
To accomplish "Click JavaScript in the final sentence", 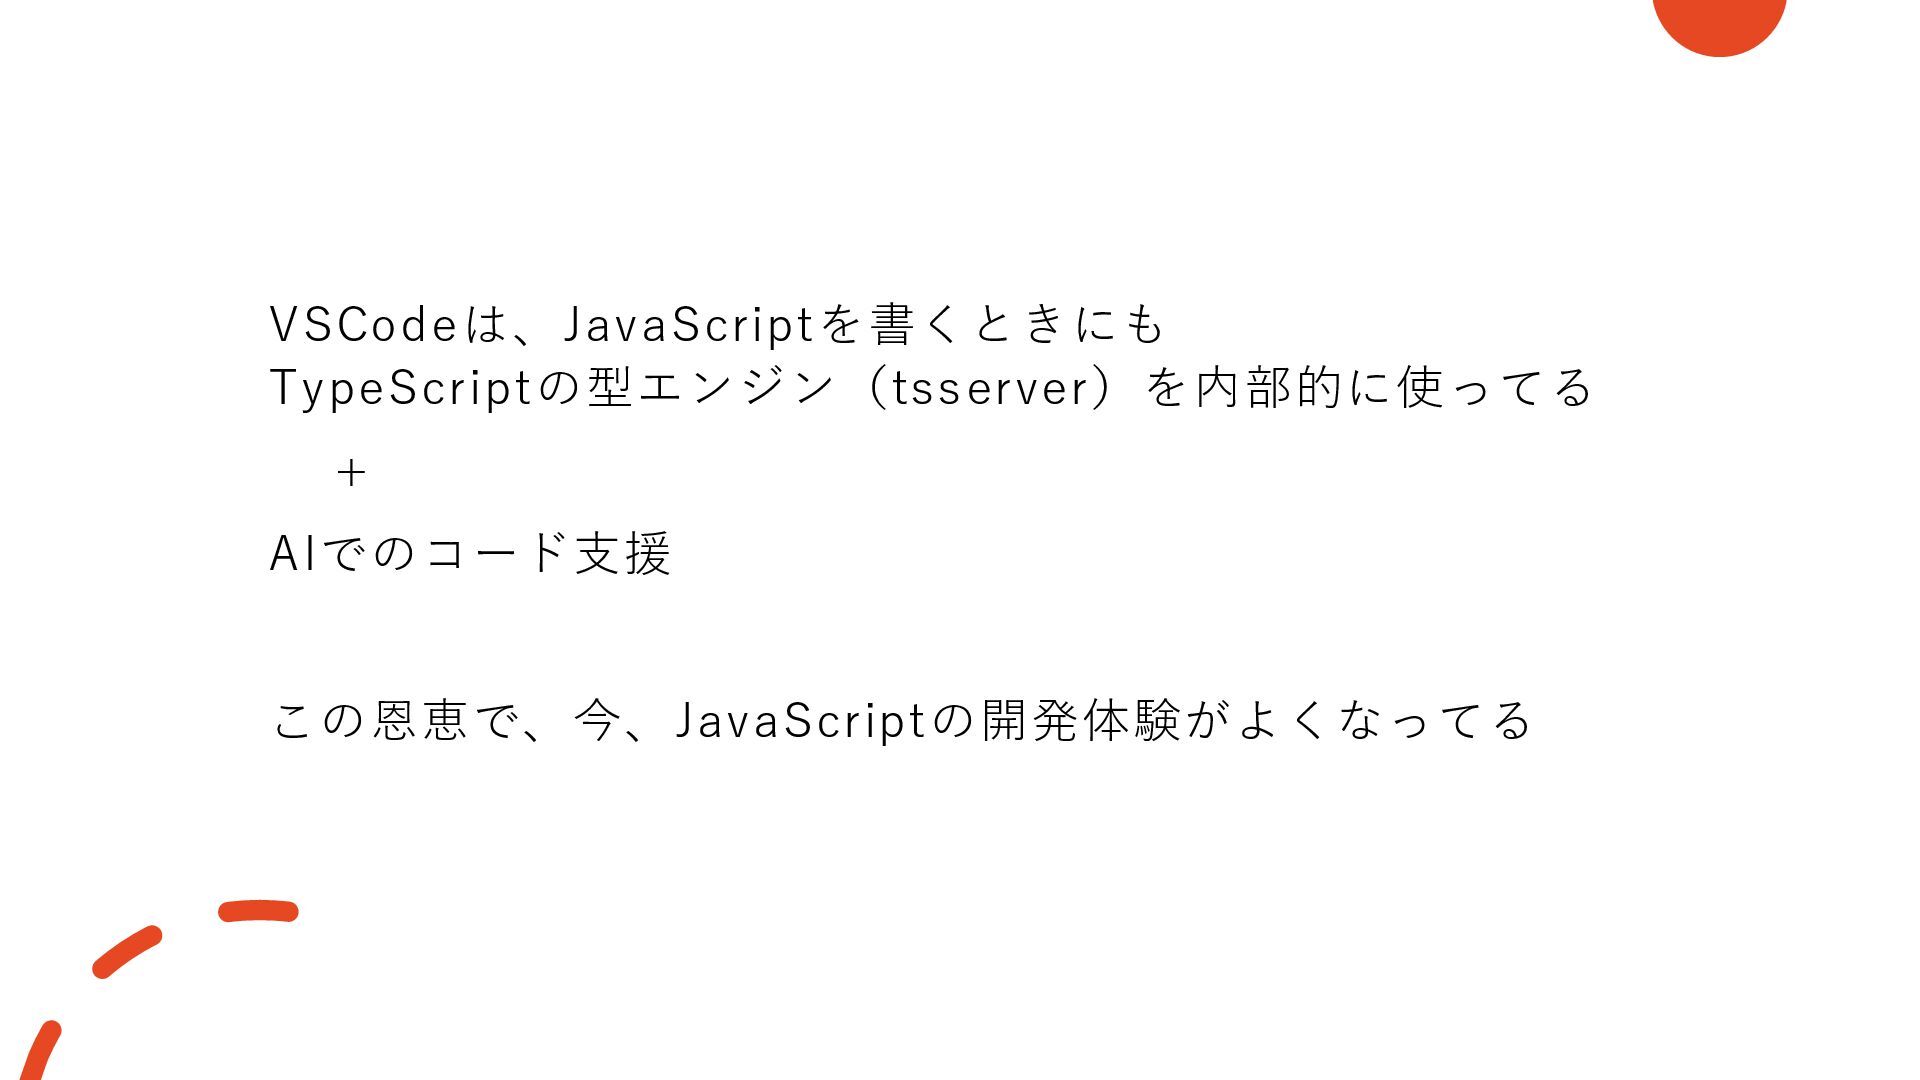I will click(x=800, y=722).
